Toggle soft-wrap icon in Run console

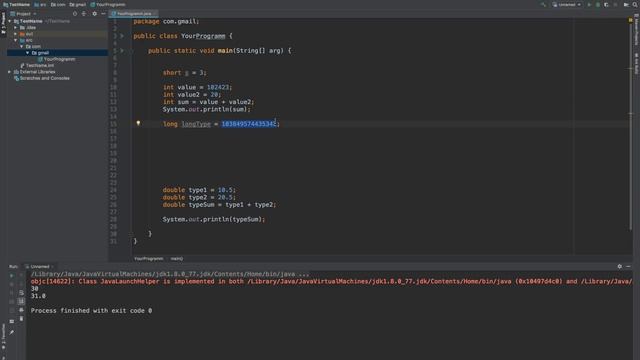(x=21, y=293)
